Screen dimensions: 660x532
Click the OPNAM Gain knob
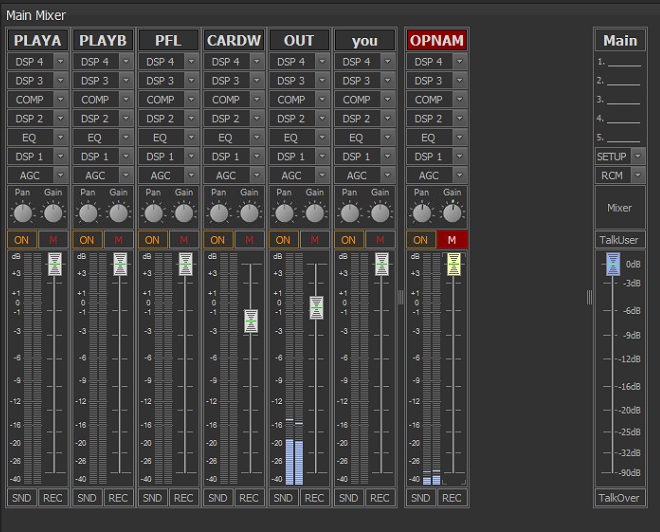[x=452, y=213]
